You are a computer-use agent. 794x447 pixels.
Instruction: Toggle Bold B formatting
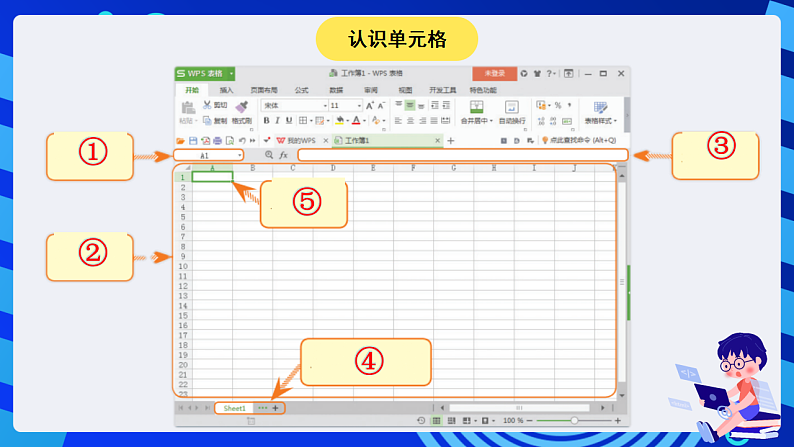pyautogui.click(x=266, y=120)
